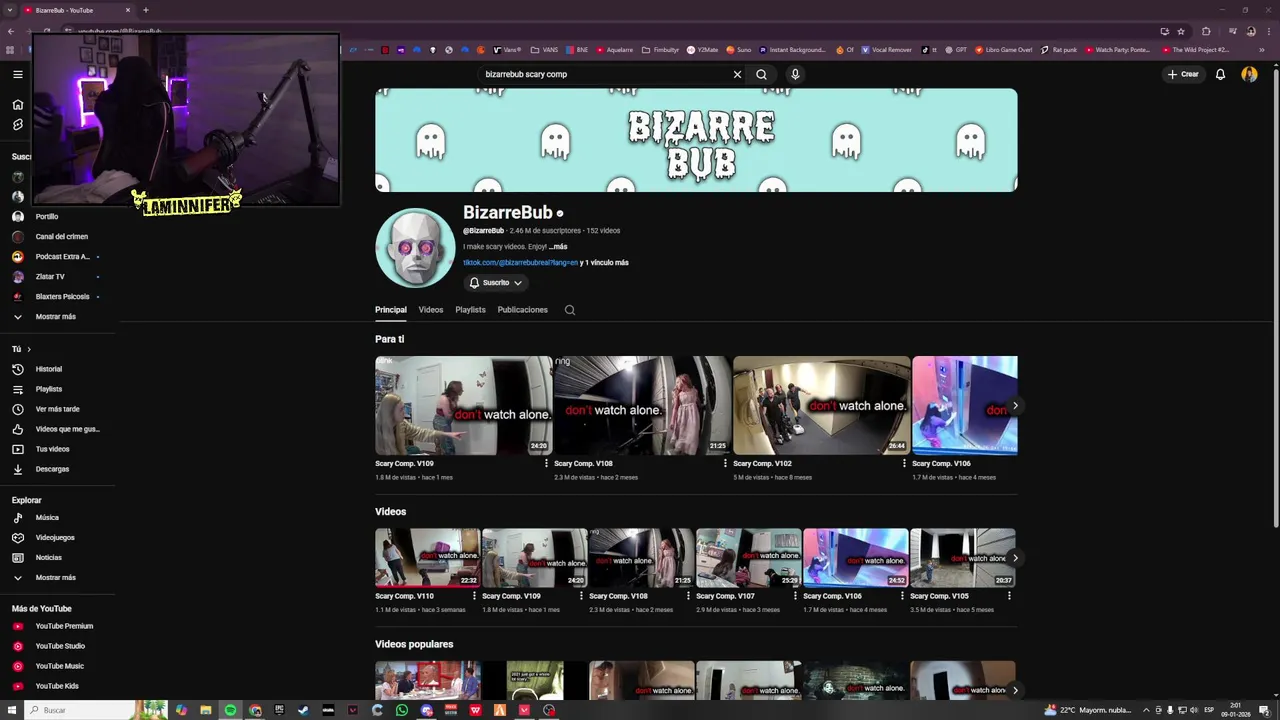The image size is (1280, 720).
Task: Open the Suscrito notification dropdown
Action: 496,283
